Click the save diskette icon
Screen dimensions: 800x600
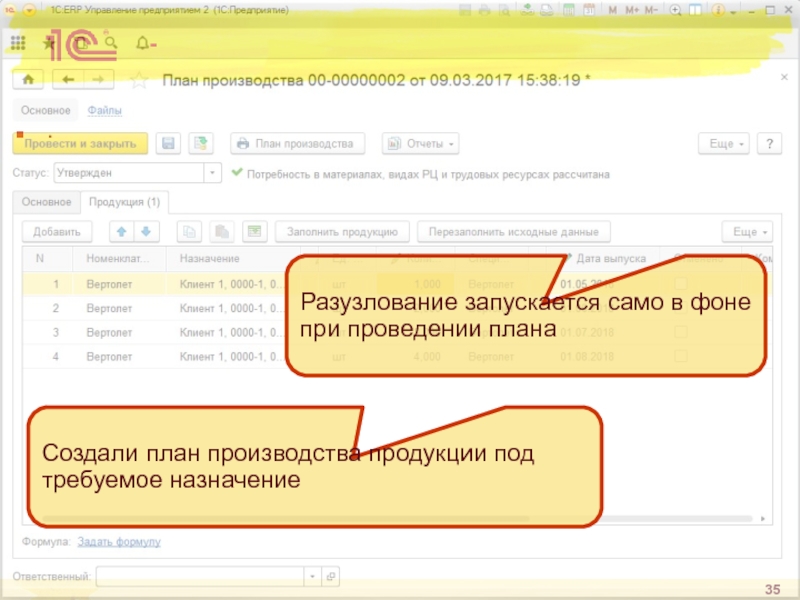point(169,144)
